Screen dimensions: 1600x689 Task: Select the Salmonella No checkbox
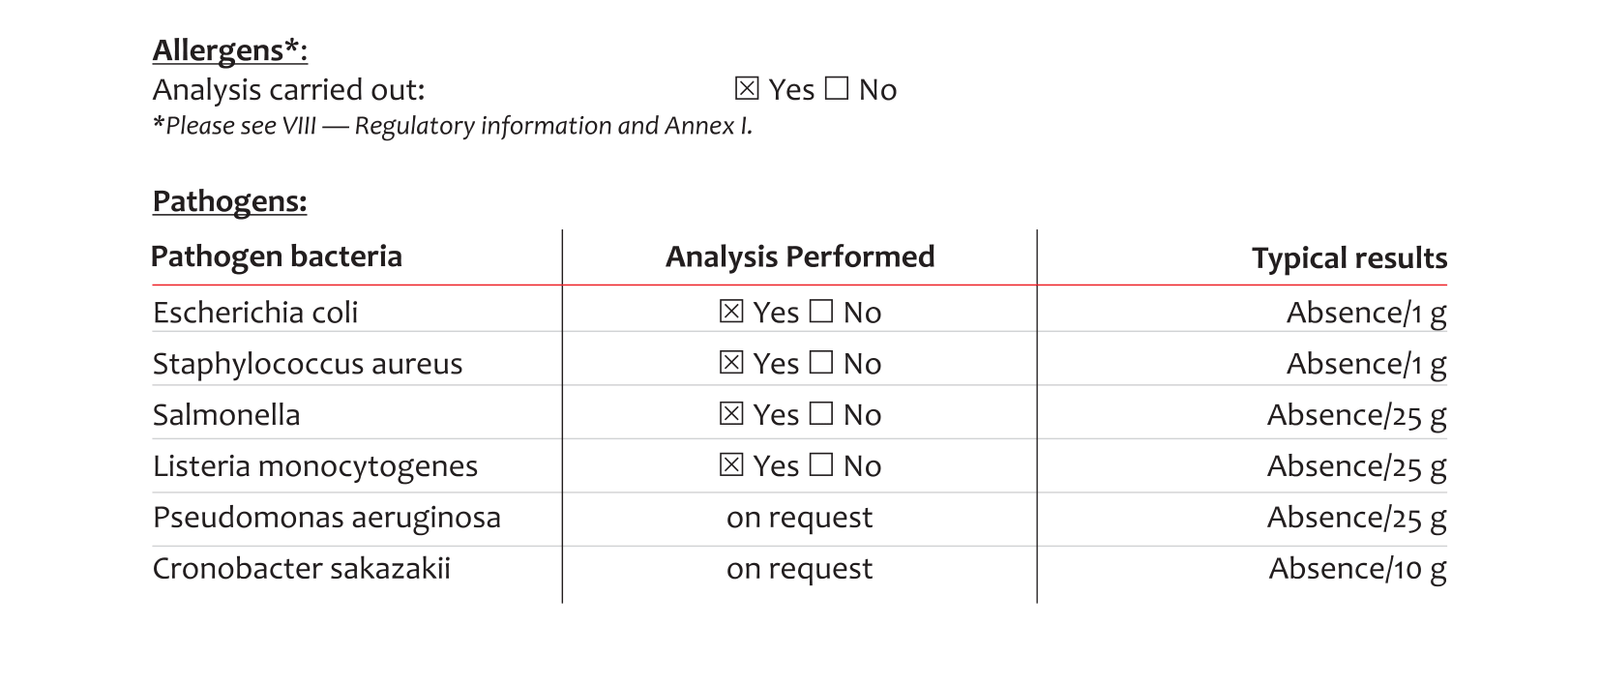pos(821,414)
